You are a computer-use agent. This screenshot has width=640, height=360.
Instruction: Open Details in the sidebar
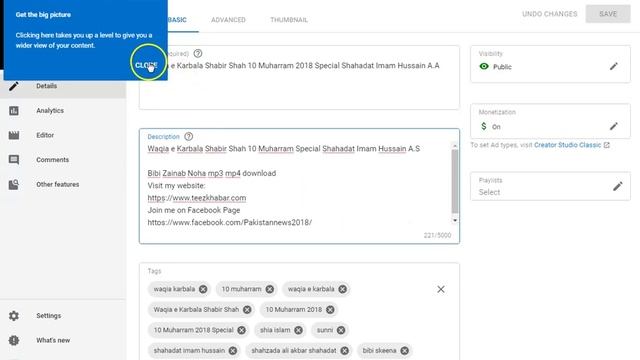63,86
